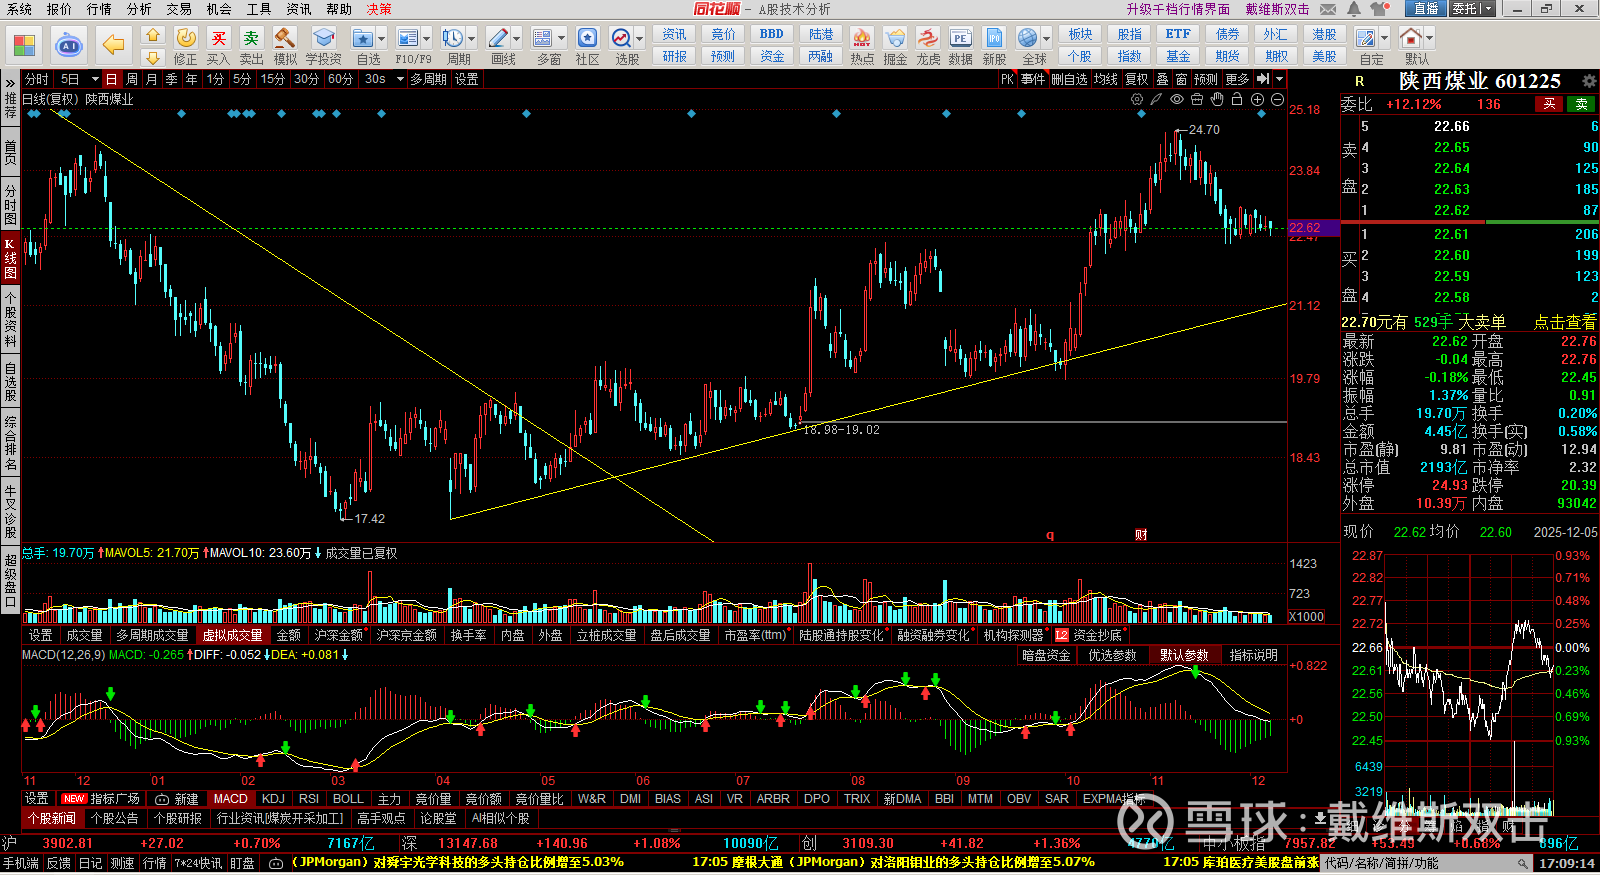Image resolution: width=1600 pixels, height=875 pixels.
Task: Click the stock code search input field
Action: coord(1427,863)
